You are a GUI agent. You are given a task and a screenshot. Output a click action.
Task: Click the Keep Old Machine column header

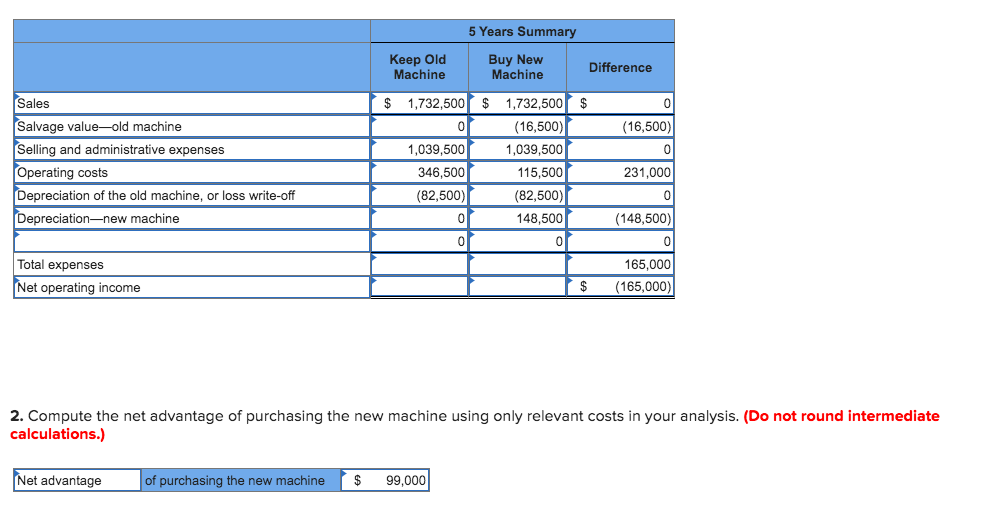pos(419,67)
